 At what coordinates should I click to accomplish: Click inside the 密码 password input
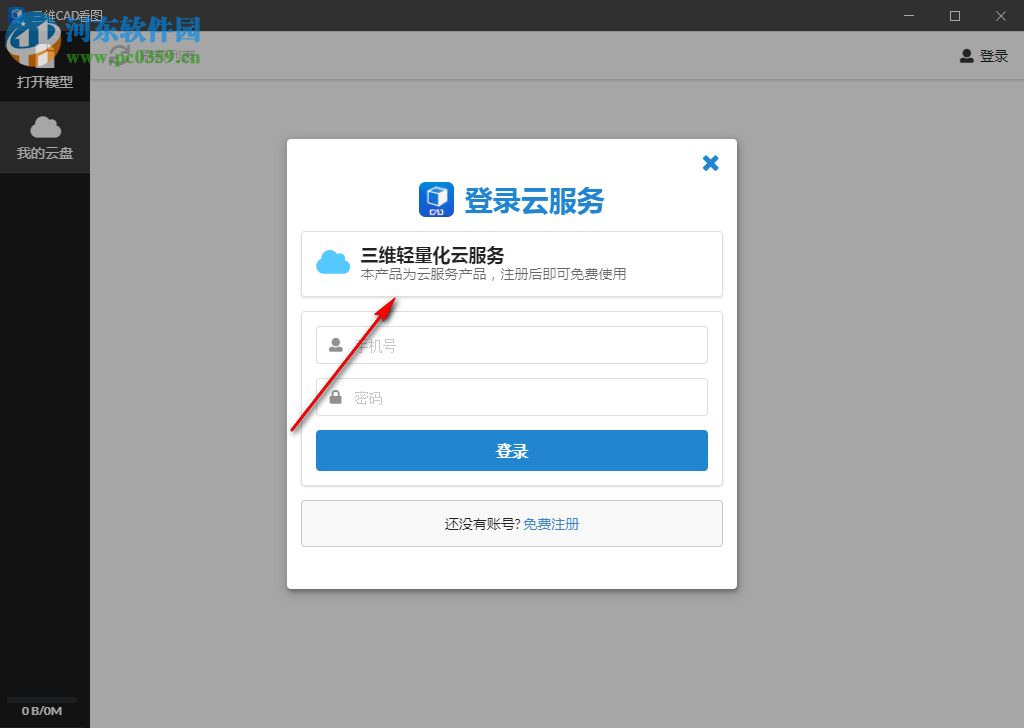point(511,396)
